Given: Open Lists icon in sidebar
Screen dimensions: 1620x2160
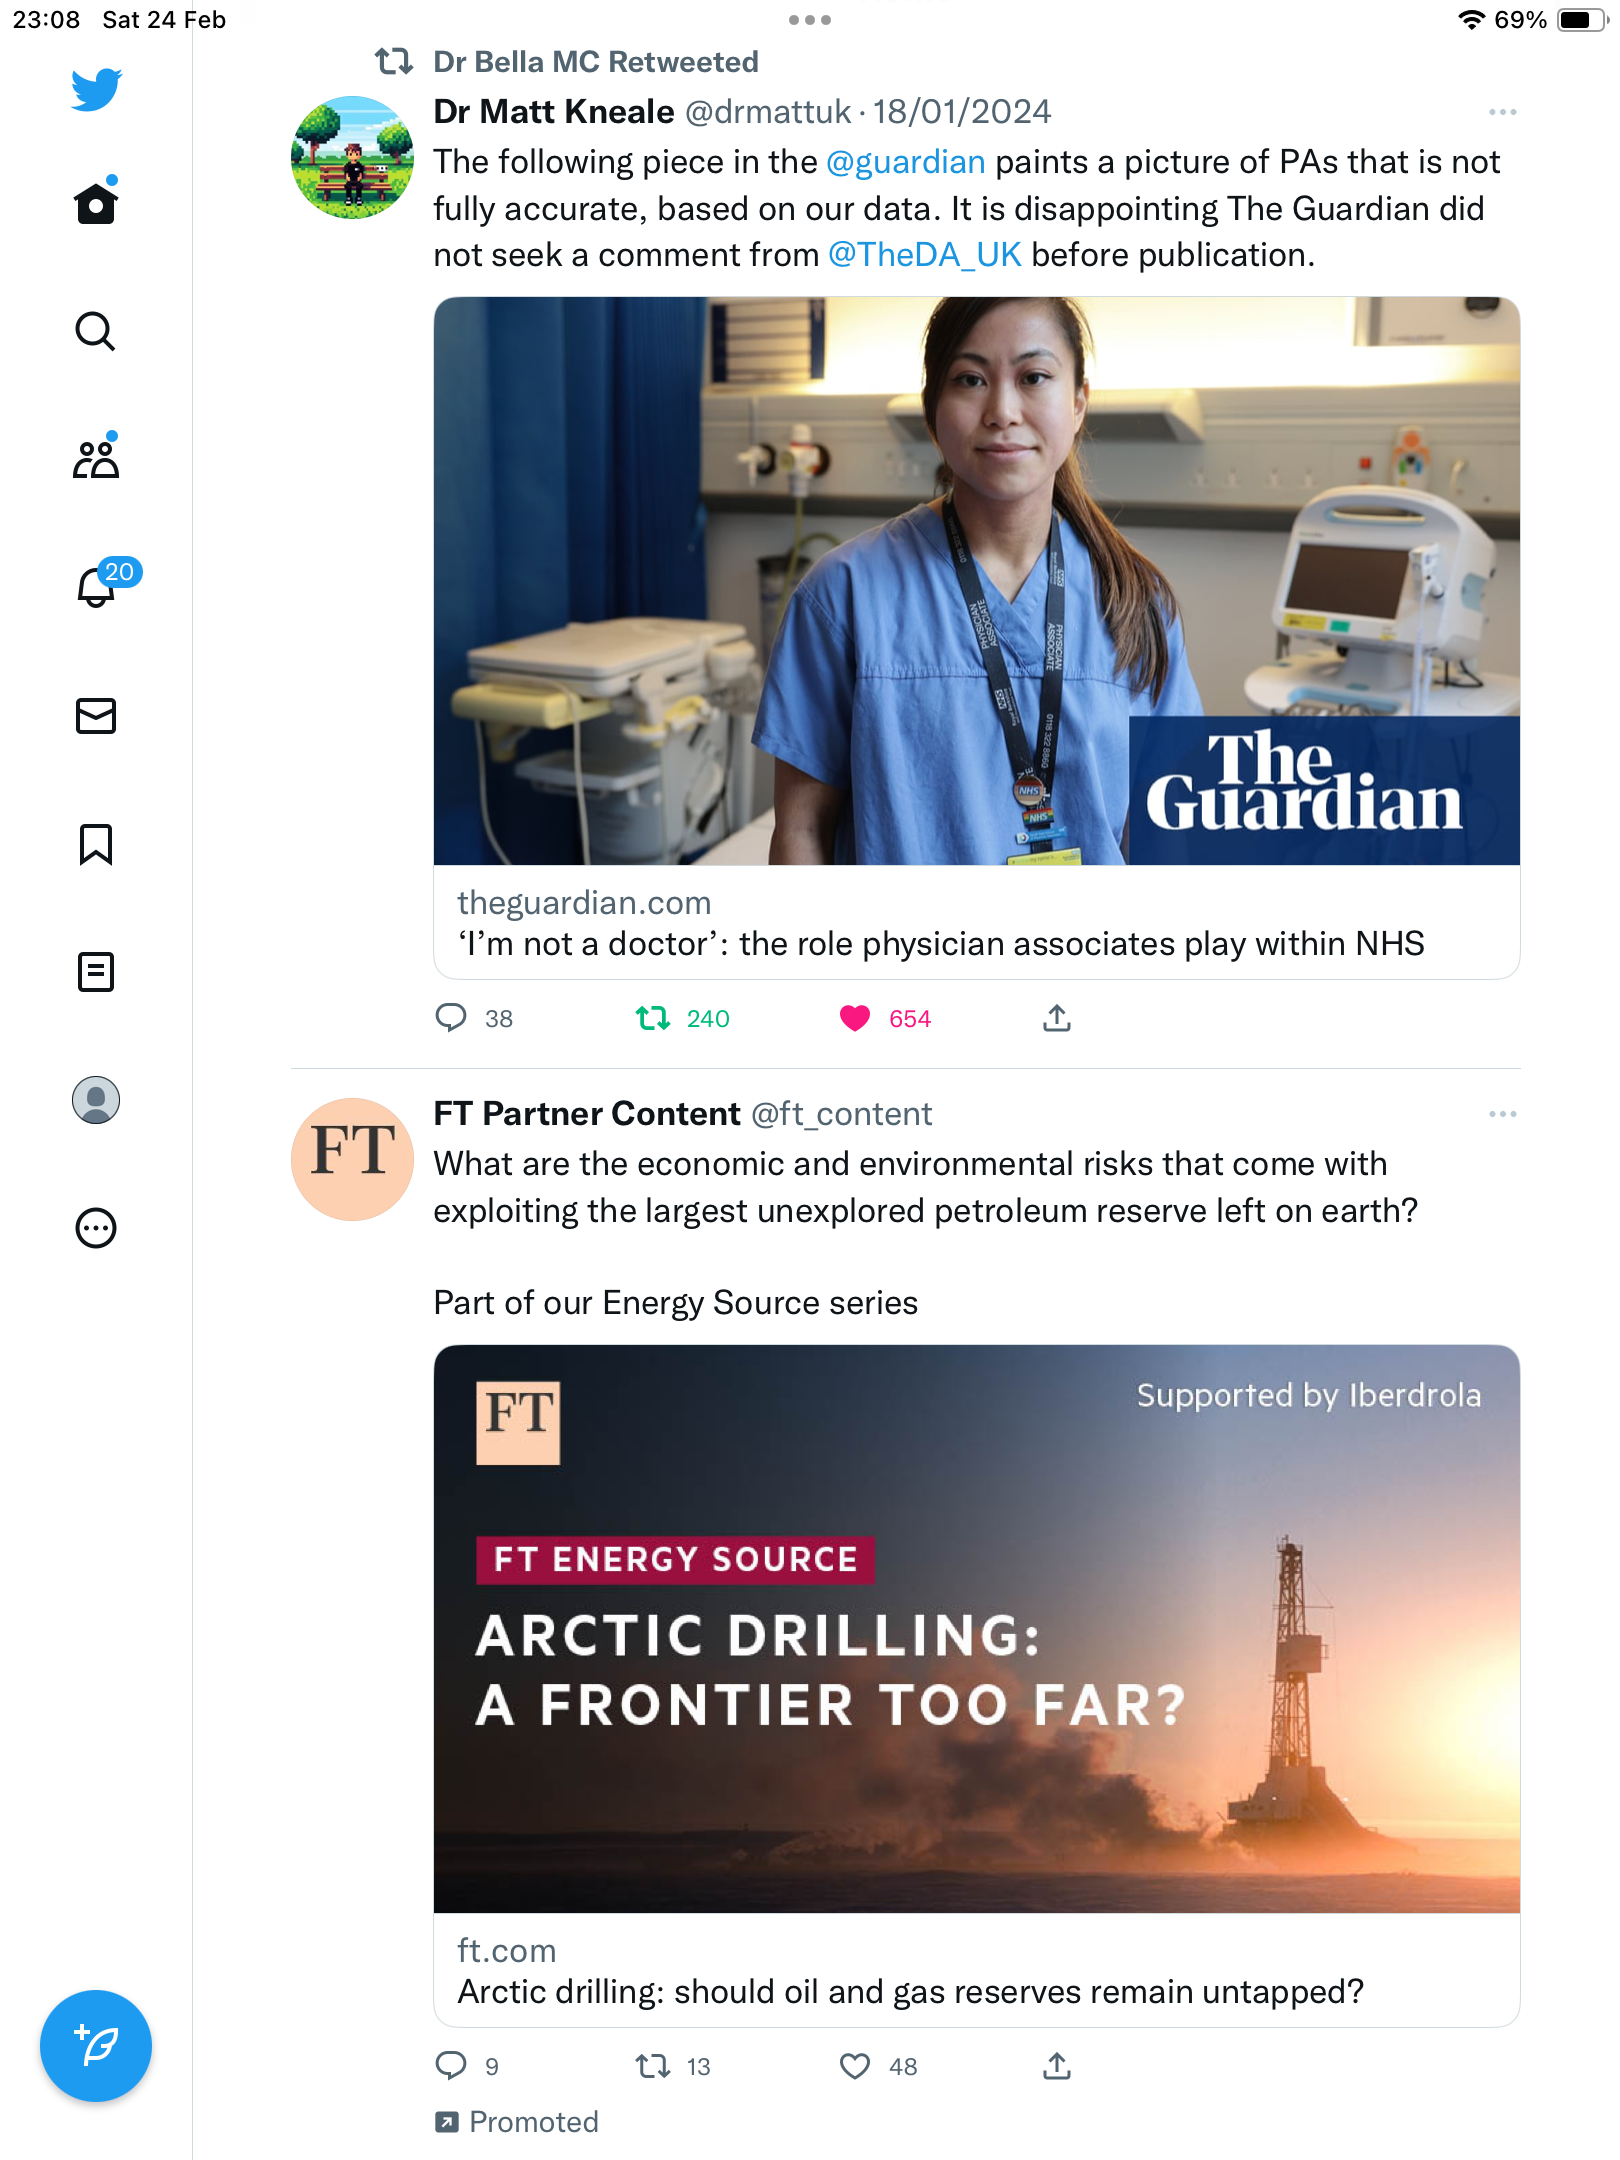Looking at the screenshot, I should 96,972.
